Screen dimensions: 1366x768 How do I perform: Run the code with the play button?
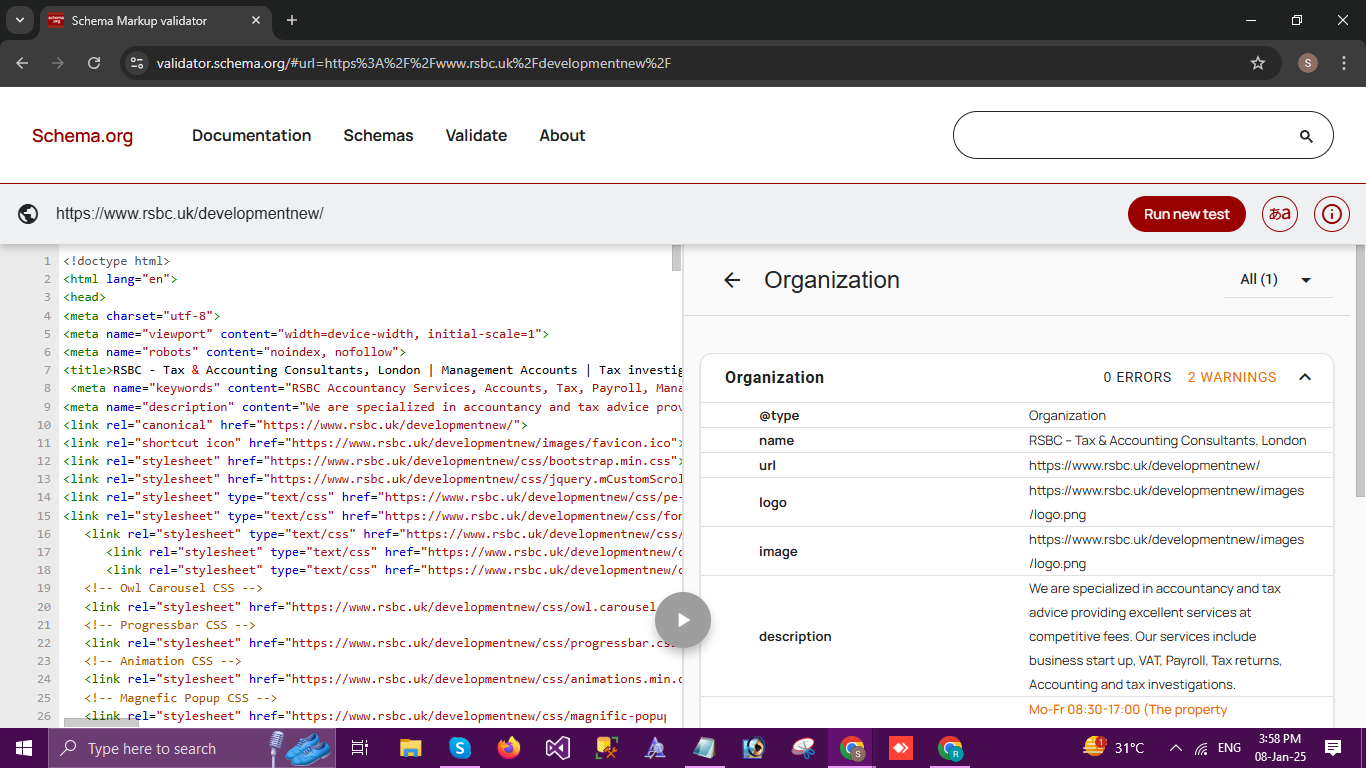pyautogui.click(x=683, y=620)
